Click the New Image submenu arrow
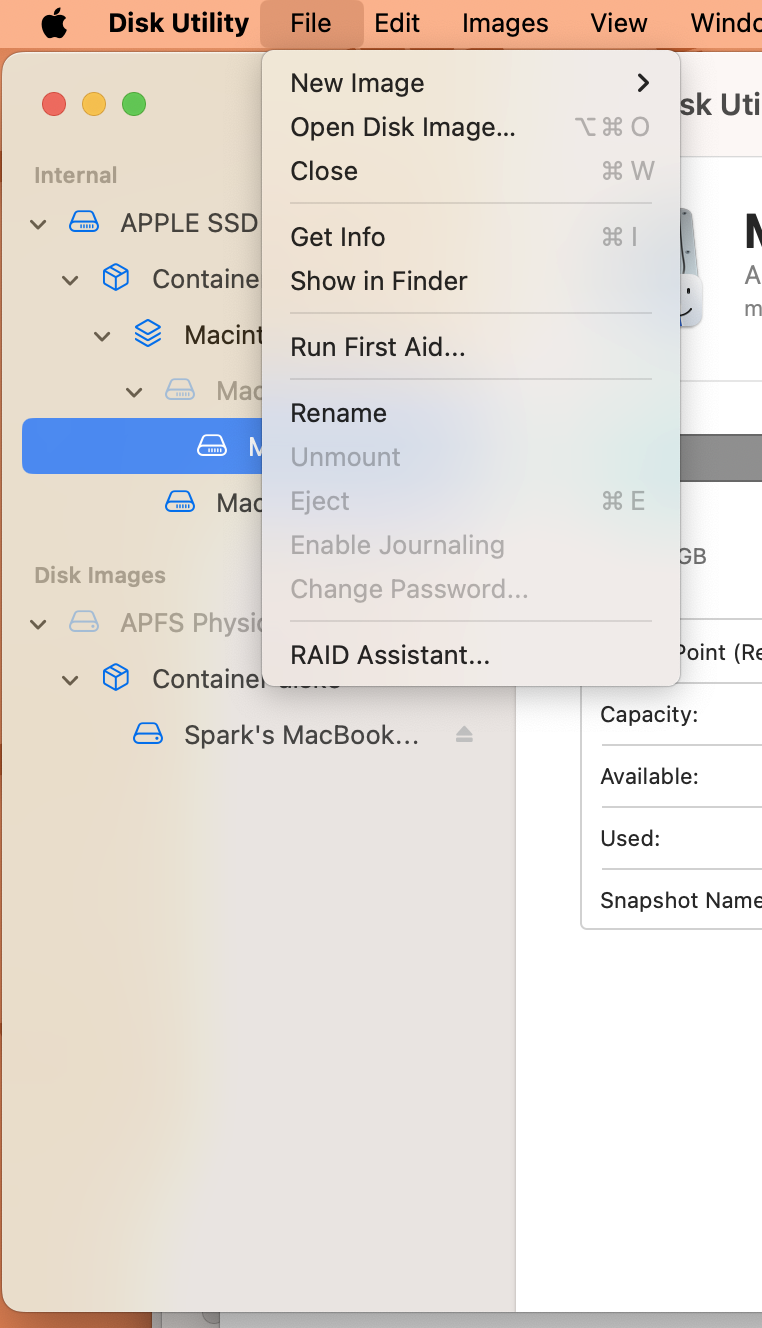Screen dimensions: 762x1328 tap(643, 83)
